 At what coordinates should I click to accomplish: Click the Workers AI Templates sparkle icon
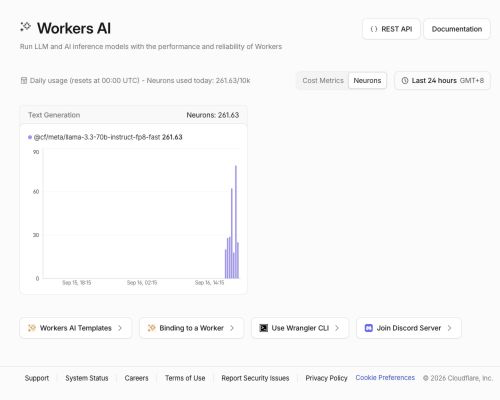tap(32, 328)
